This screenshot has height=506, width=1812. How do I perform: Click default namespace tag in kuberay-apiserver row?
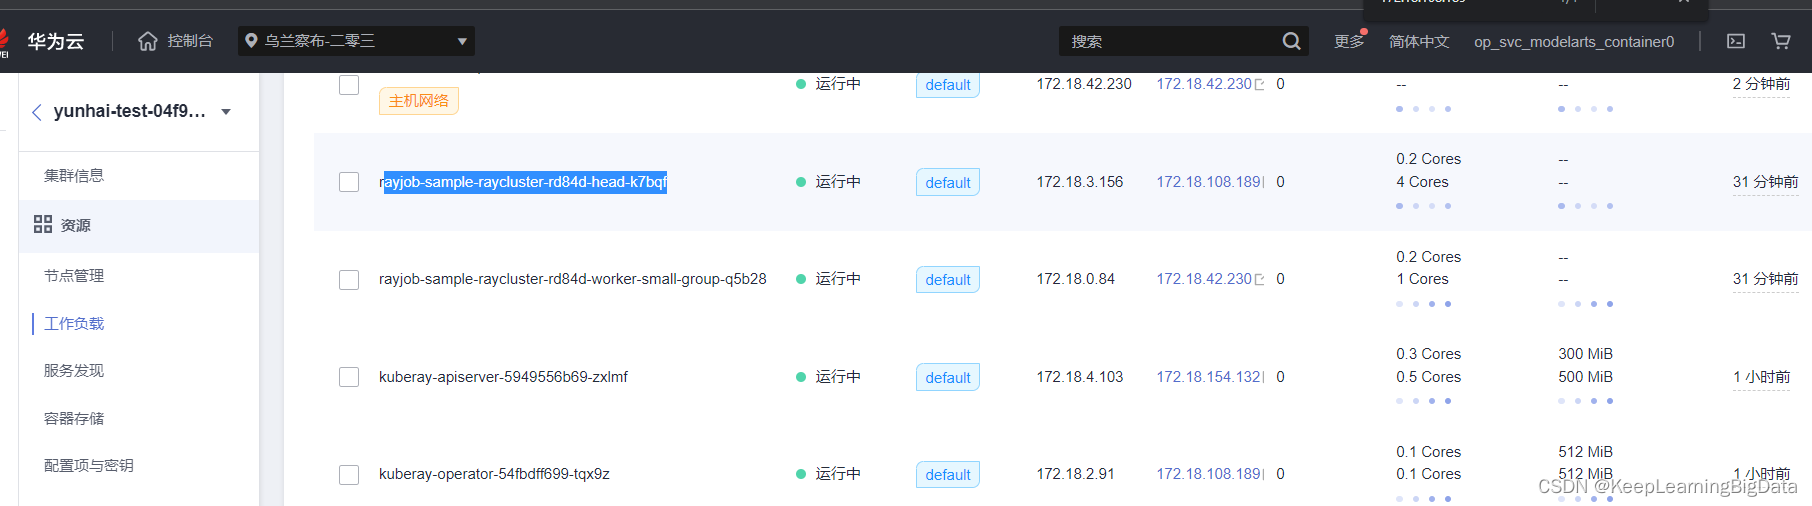point(948,377)
